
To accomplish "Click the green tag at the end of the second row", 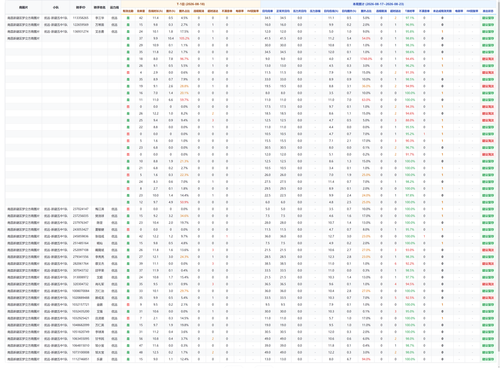I will pos(488,25).
